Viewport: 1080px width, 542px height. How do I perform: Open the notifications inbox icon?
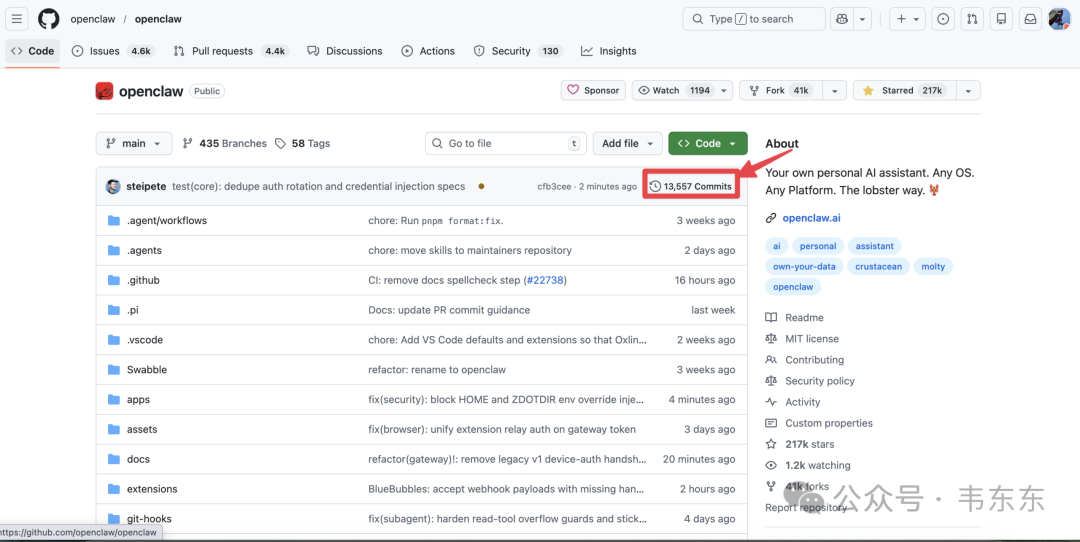[x=1030, y=19]
